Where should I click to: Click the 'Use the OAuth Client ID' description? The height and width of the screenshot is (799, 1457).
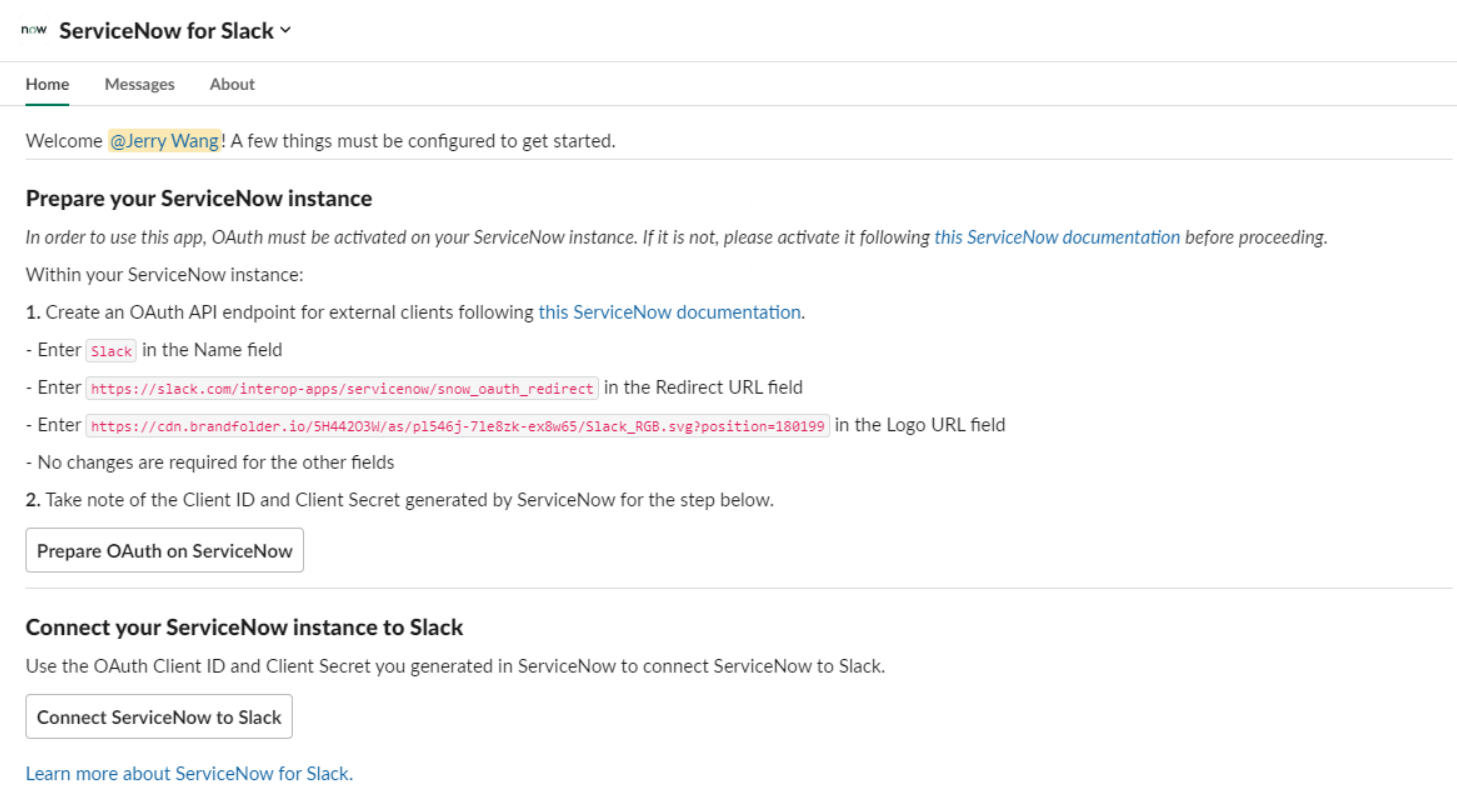455,666
